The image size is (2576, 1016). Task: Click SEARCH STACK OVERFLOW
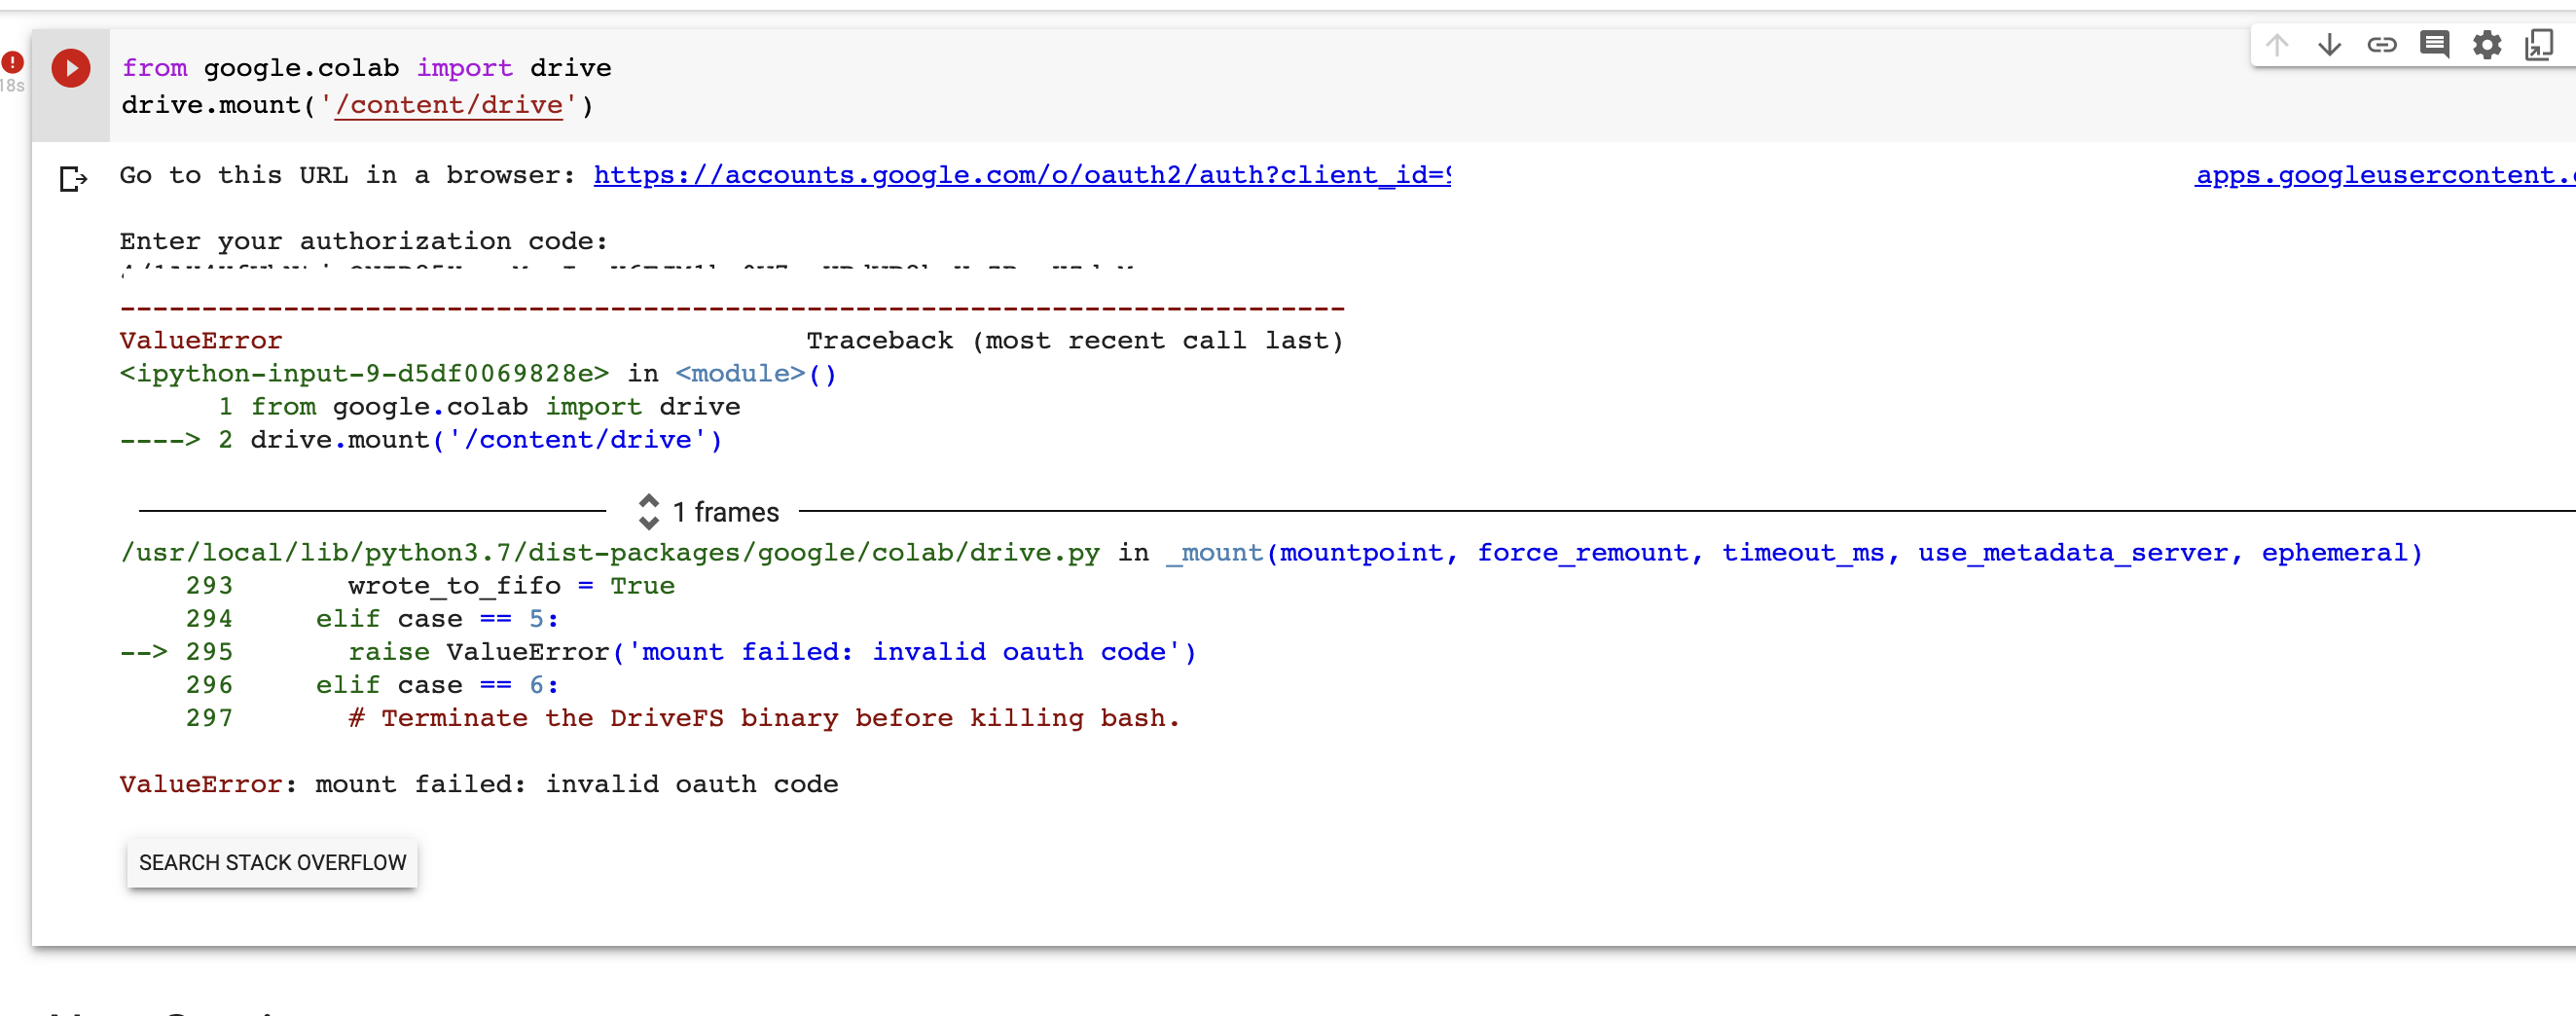(x=272, y=862)
